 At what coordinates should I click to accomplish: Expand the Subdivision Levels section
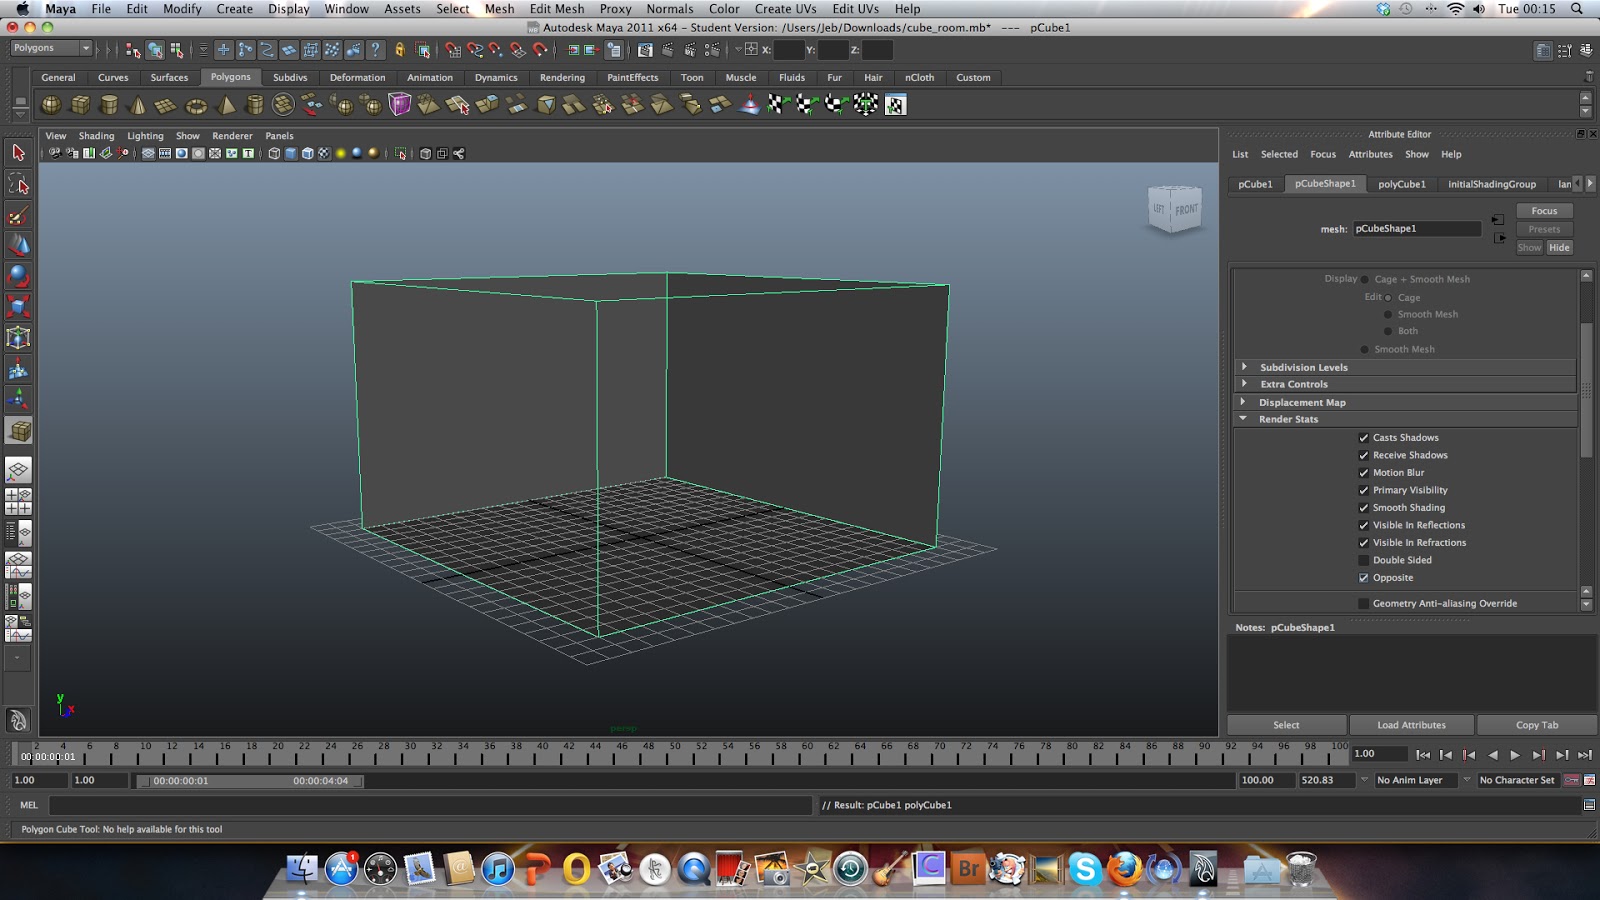[1245, 367]
